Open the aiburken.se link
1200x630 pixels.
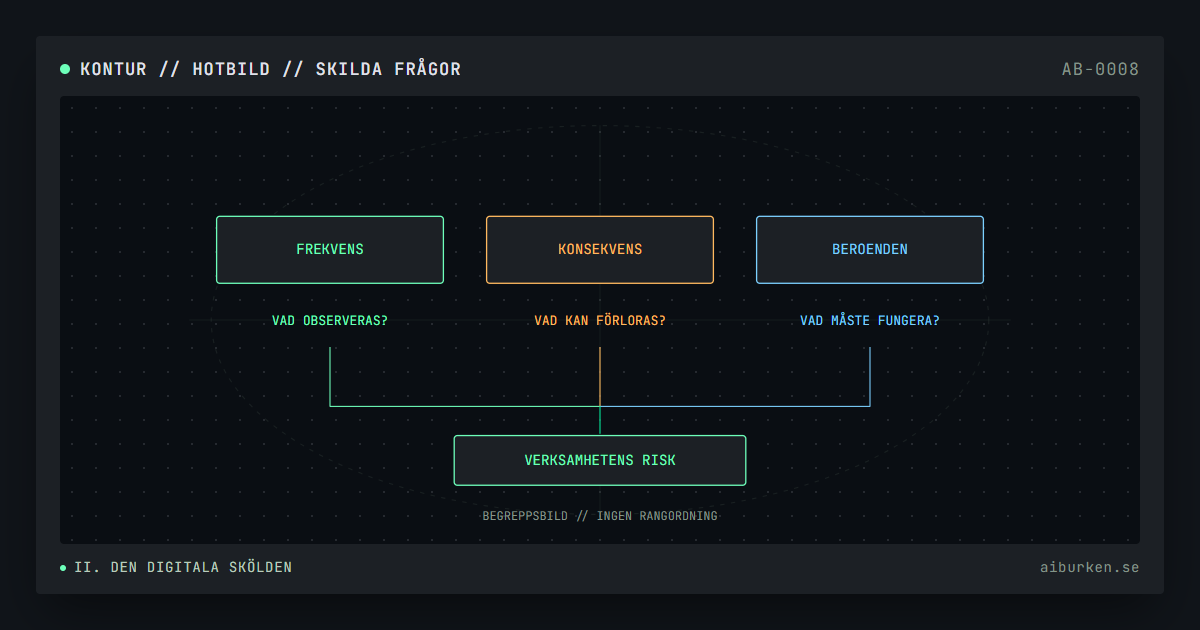pos(1089,567)
